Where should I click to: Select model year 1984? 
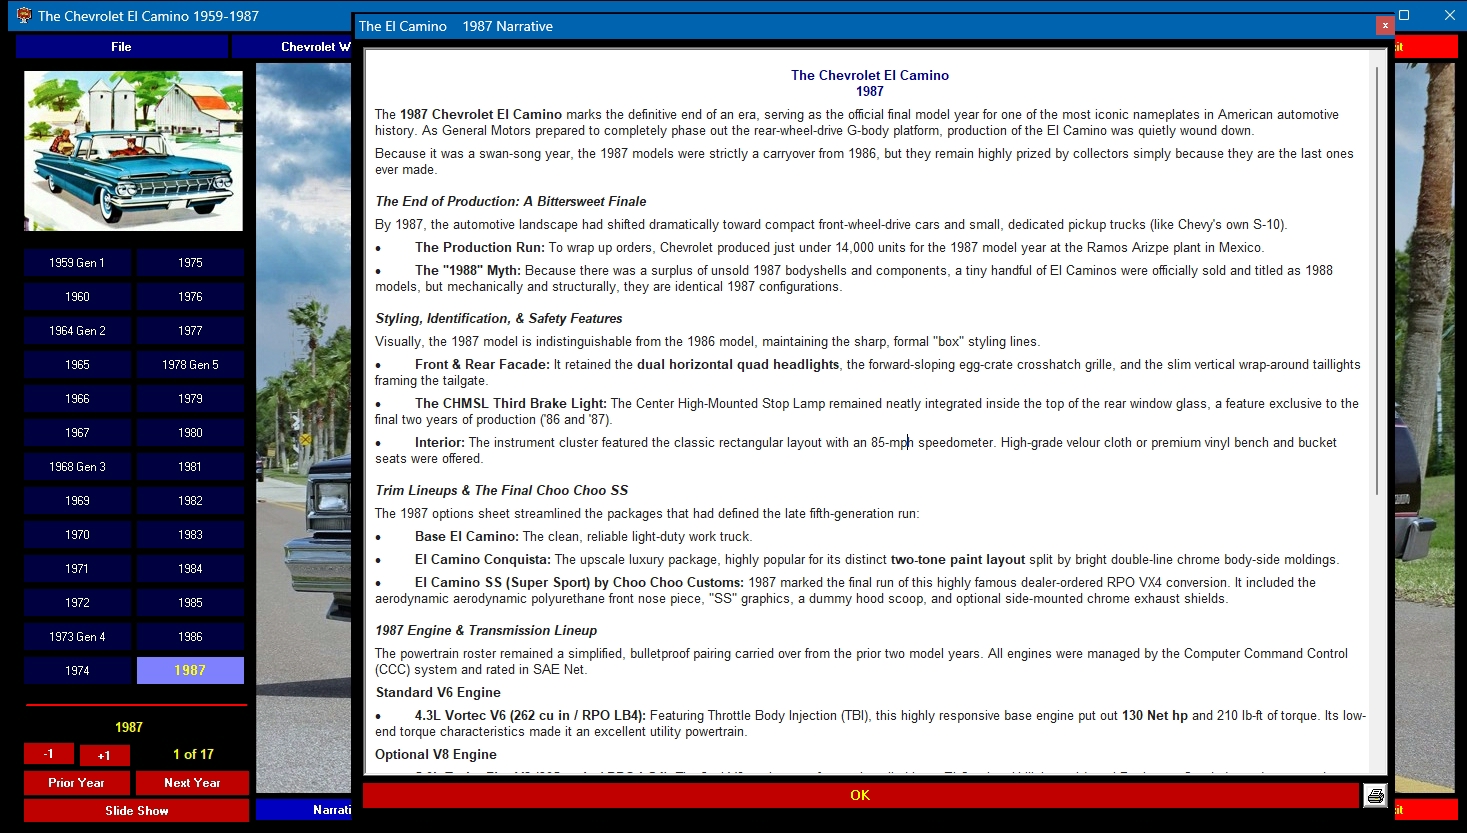click(x=190, y=569)
